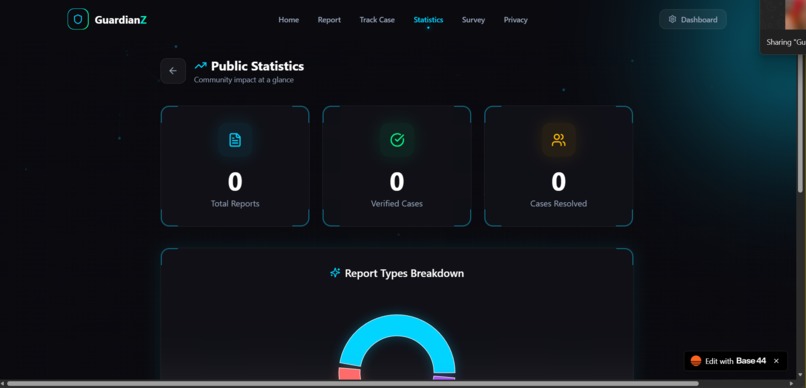Click the people icon above Cases Resolved
Image resolution: width=806 pixels, height=388 pixels.
558,140
